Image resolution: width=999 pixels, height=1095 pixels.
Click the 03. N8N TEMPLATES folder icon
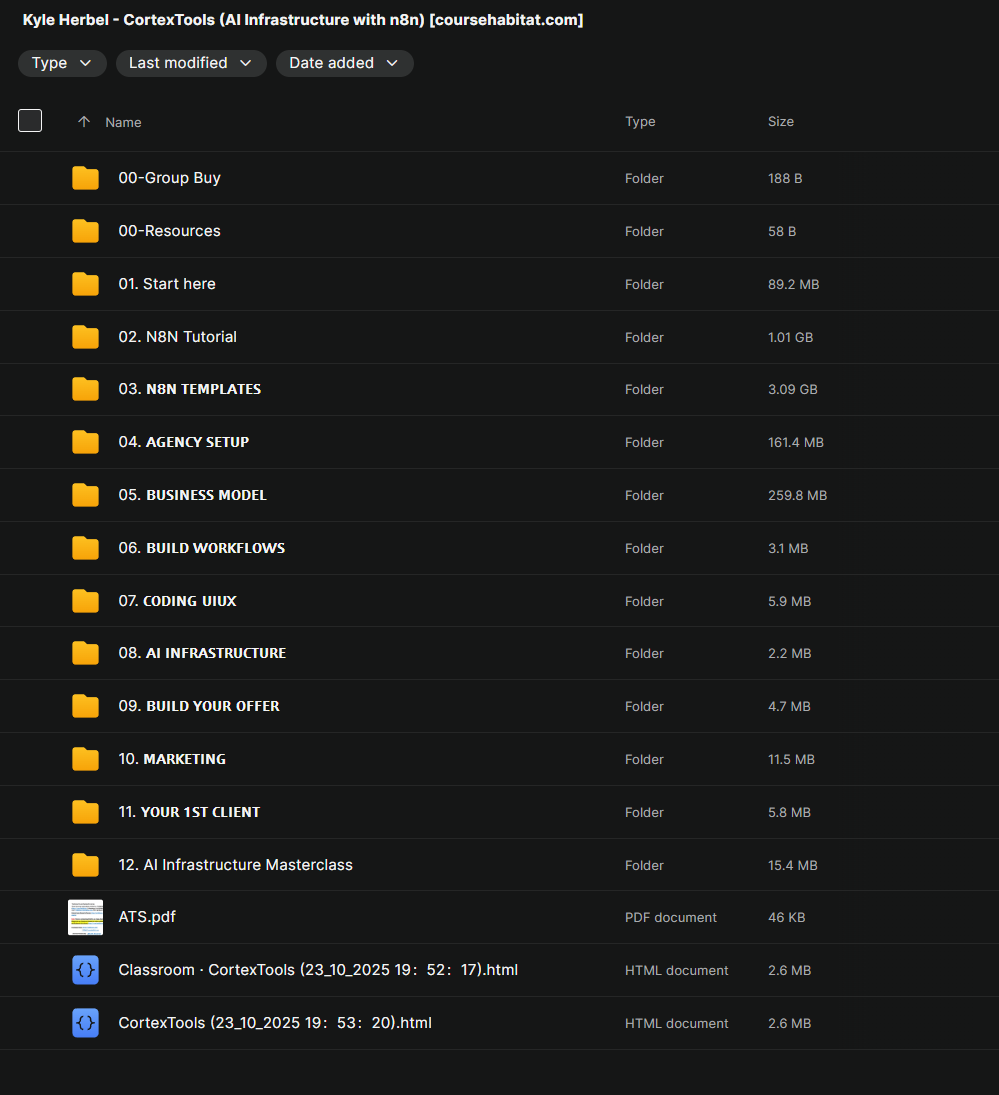85,389
